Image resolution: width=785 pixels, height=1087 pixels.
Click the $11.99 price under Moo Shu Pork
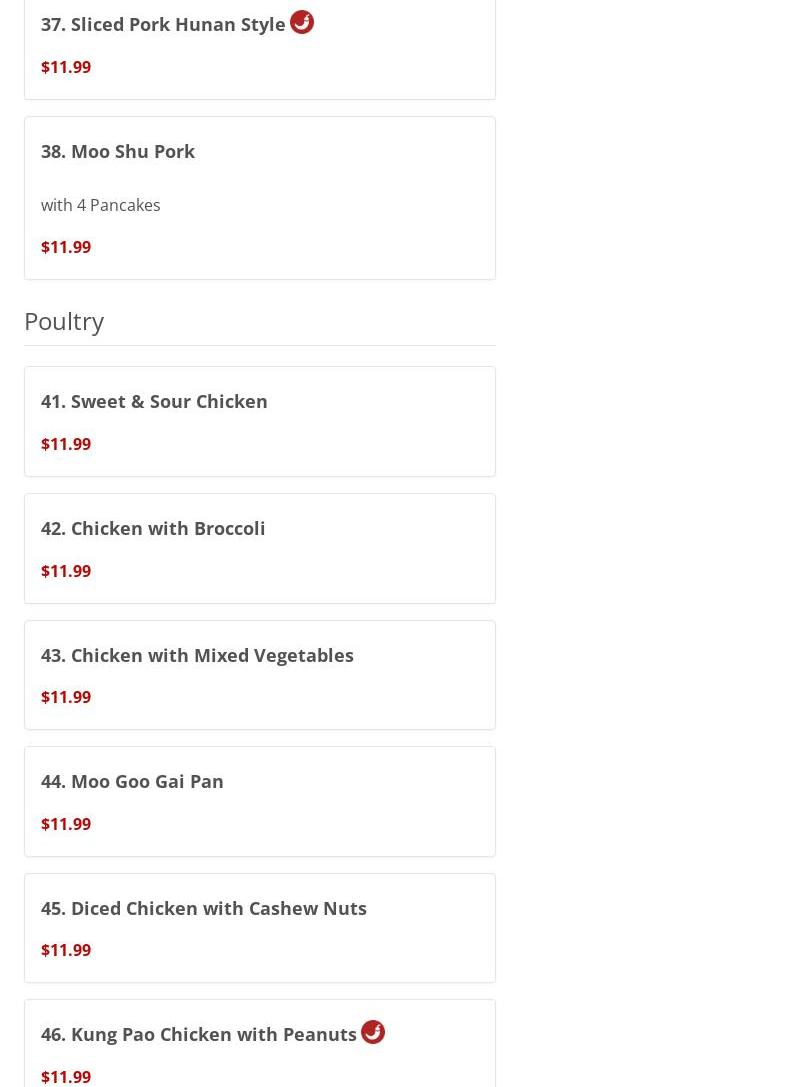point(66,247)
